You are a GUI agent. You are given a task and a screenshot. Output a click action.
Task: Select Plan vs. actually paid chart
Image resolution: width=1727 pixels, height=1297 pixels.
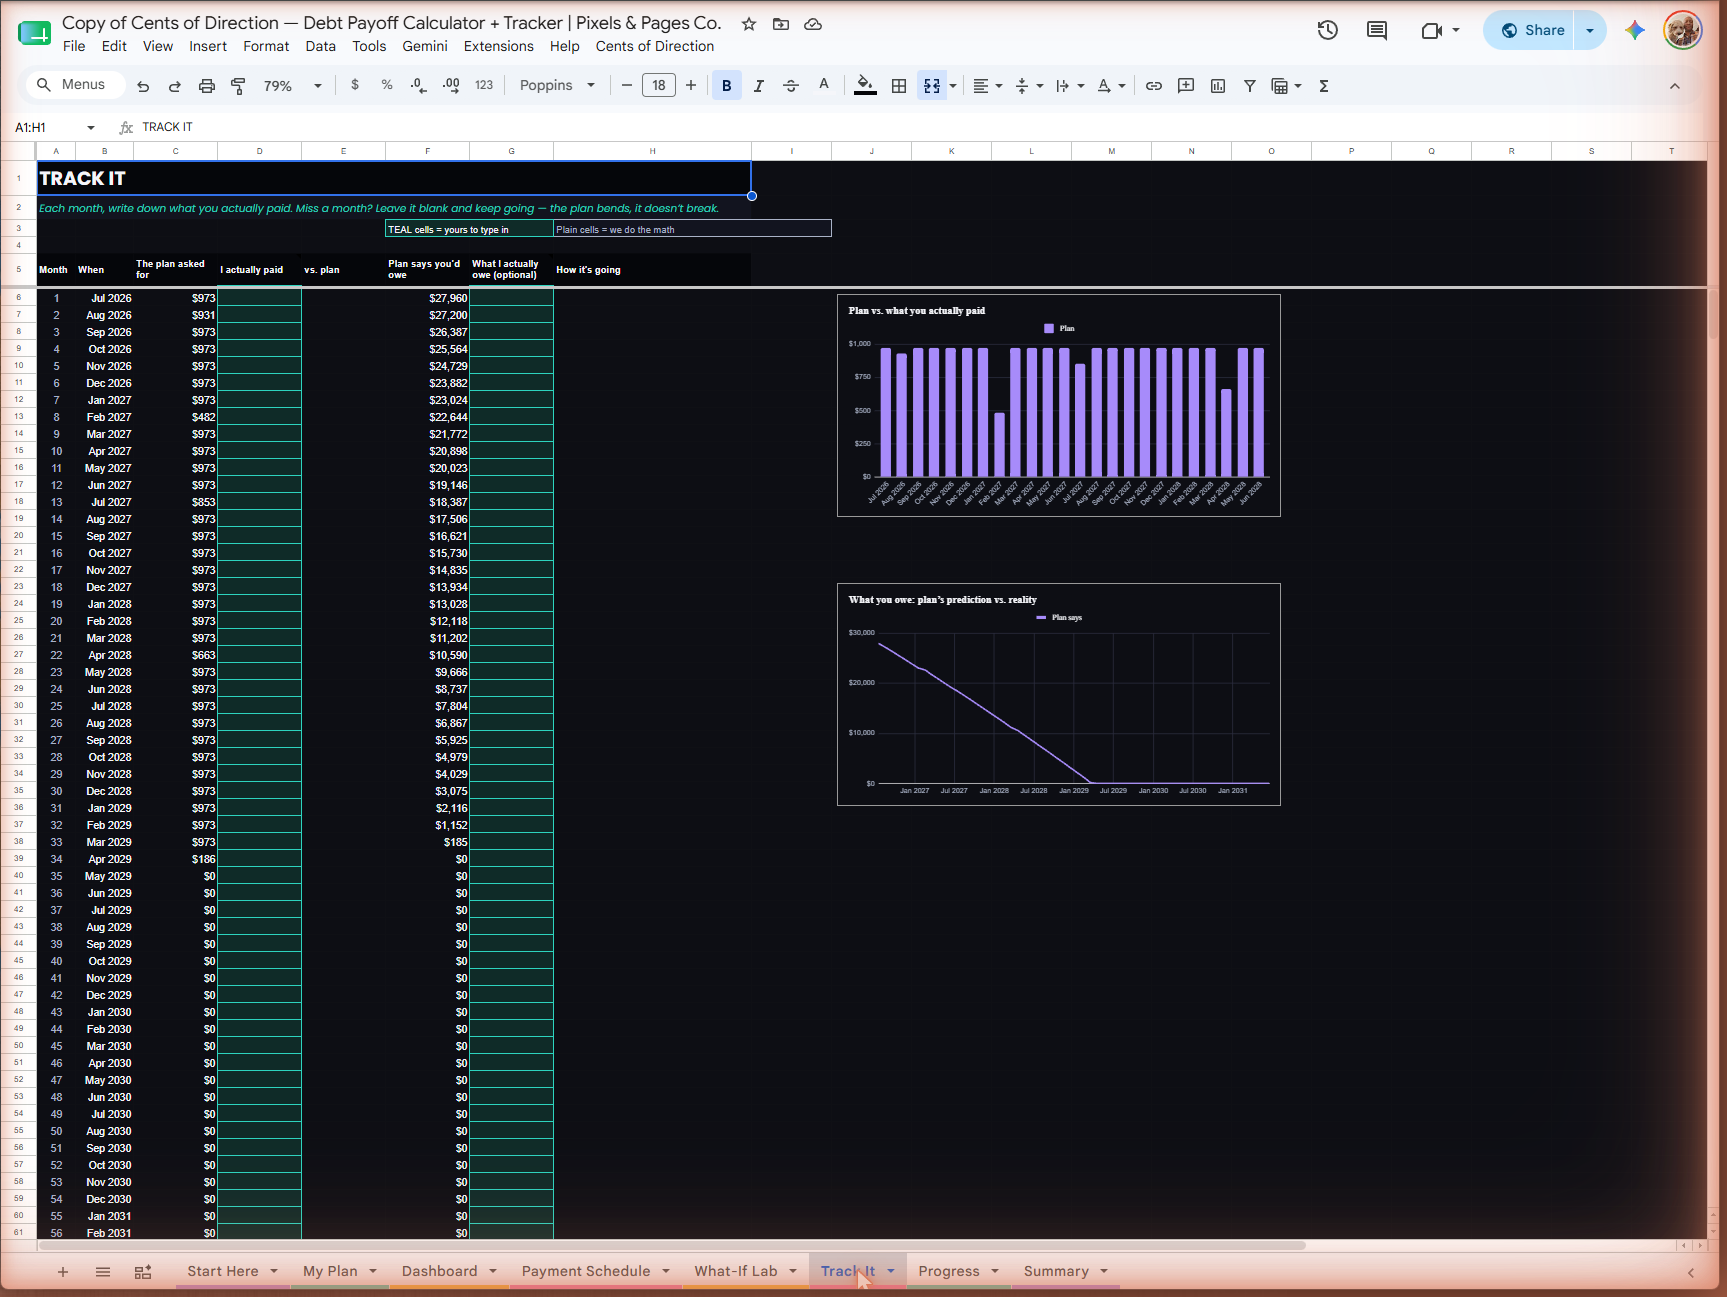1059,405
